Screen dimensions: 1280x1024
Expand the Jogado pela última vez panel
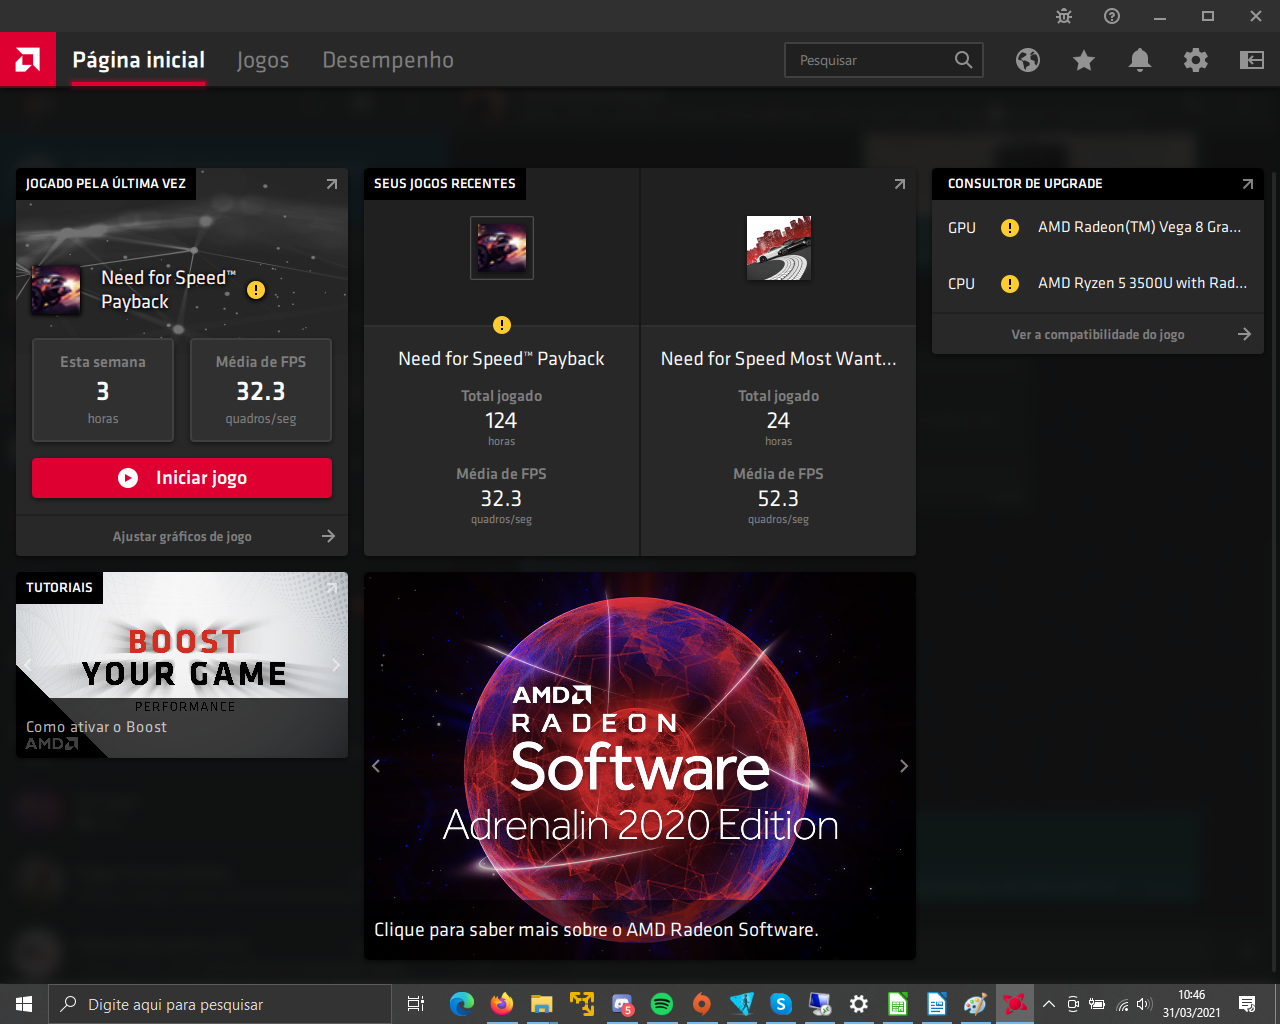coord(332,184)
